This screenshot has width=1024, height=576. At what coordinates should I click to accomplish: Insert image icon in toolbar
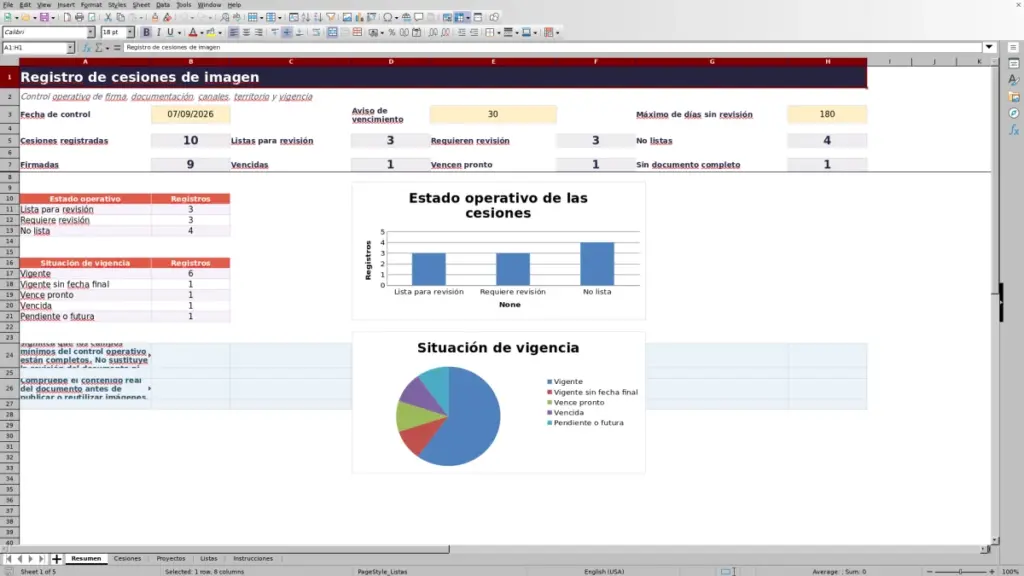click(347, 18)
